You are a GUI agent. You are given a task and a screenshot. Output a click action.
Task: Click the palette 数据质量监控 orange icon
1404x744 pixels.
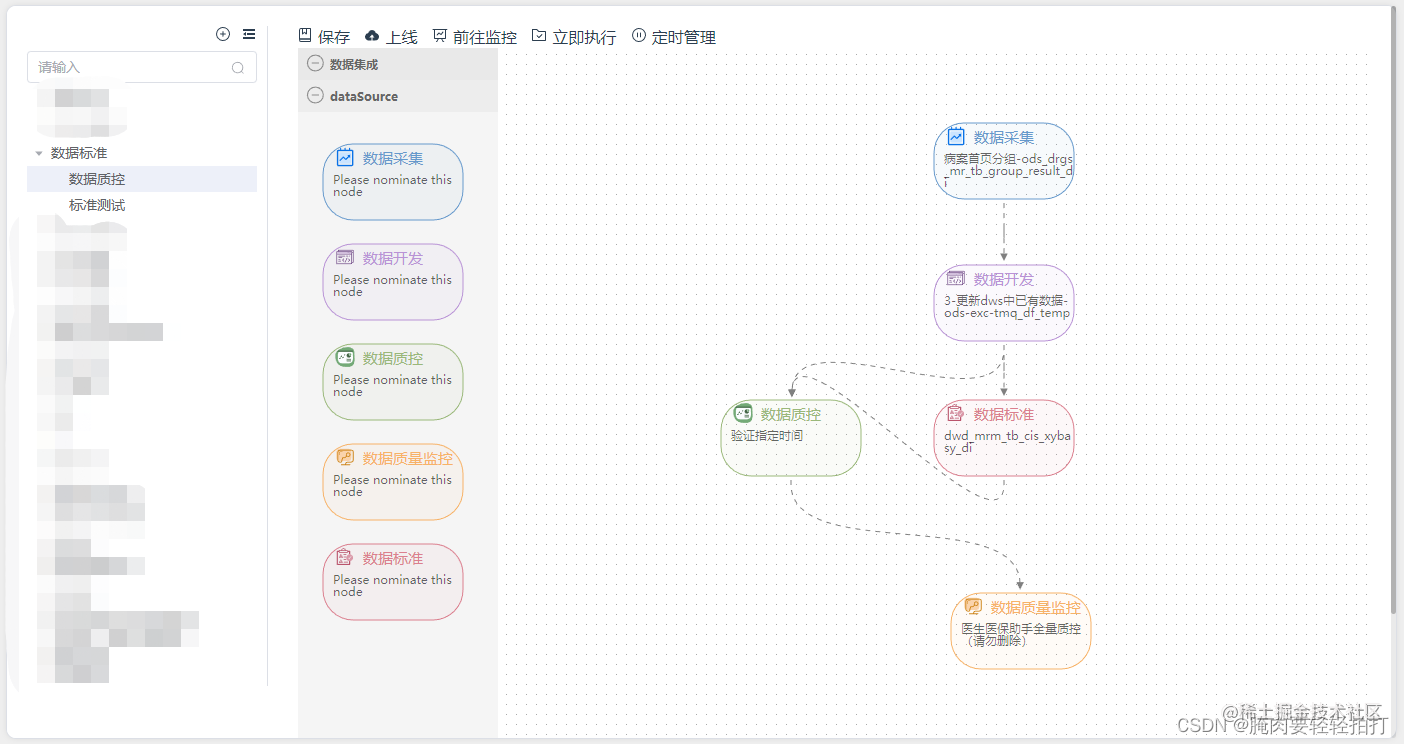345,457
